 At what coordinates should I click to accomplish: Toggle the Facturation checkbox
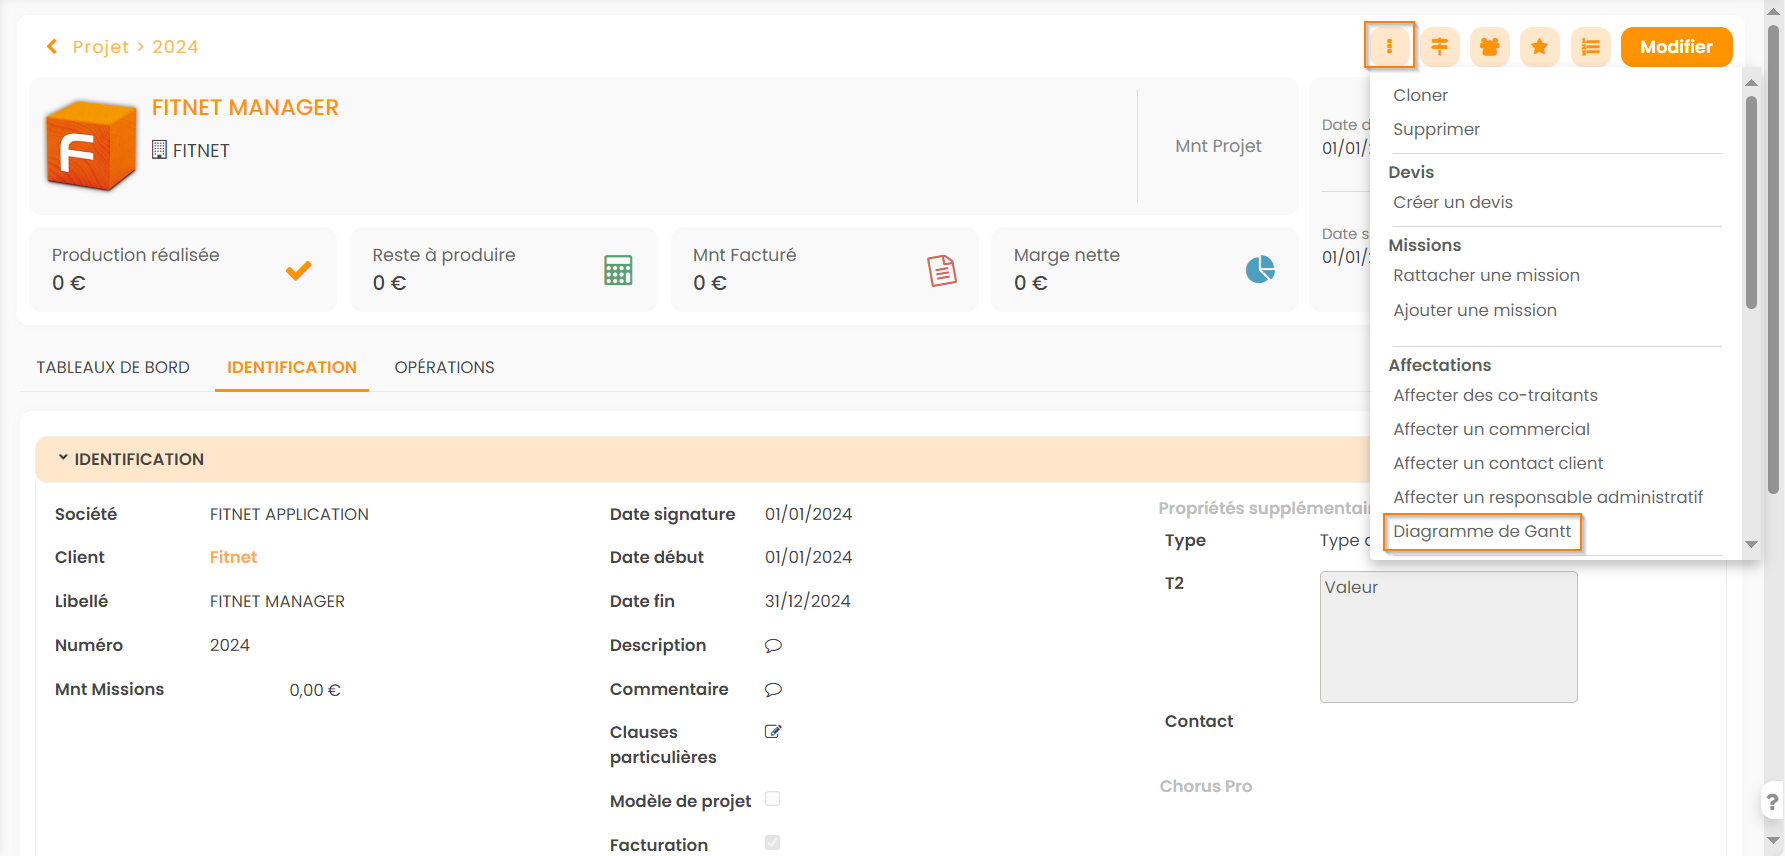pyautogui.click(x=772, y=843)
